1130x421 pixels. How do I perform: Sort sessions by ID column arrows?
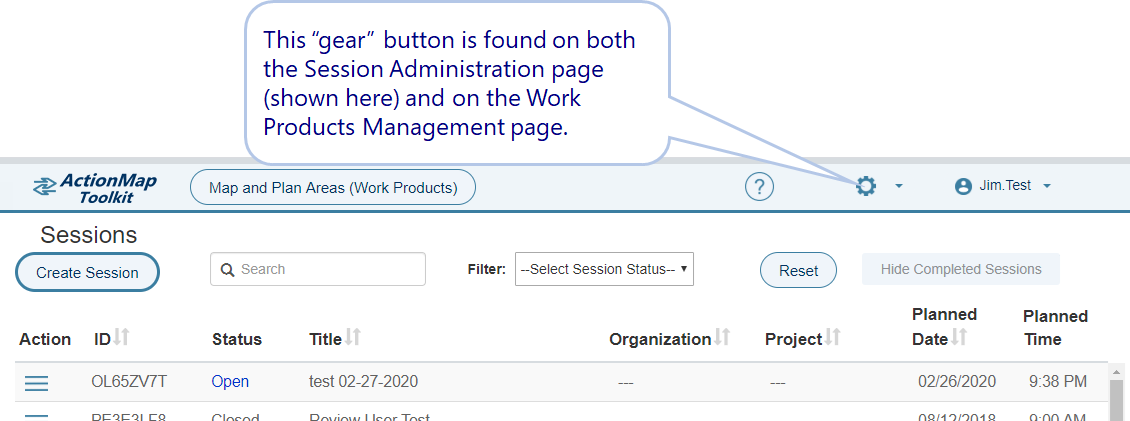[122, 338]
